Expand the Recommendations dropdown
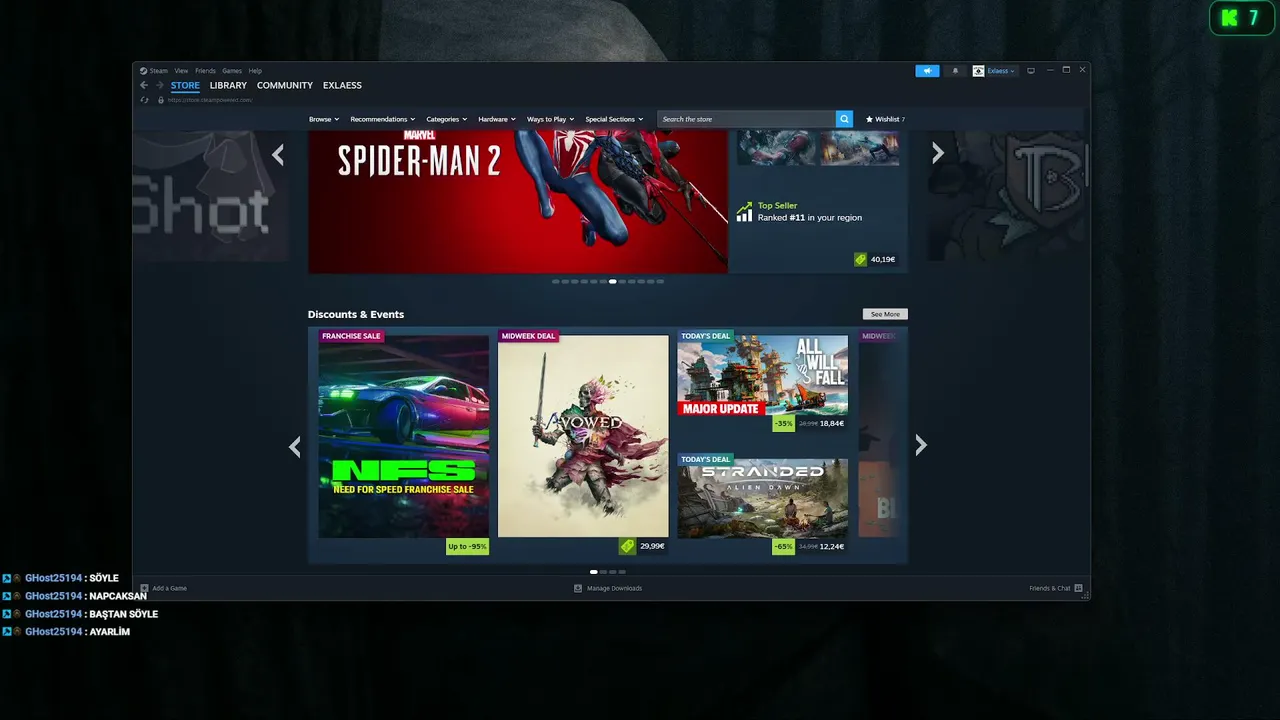Image resolution: width=1280 pixels, height=720 pixels. pyautogui.click(x=383, y=119)
